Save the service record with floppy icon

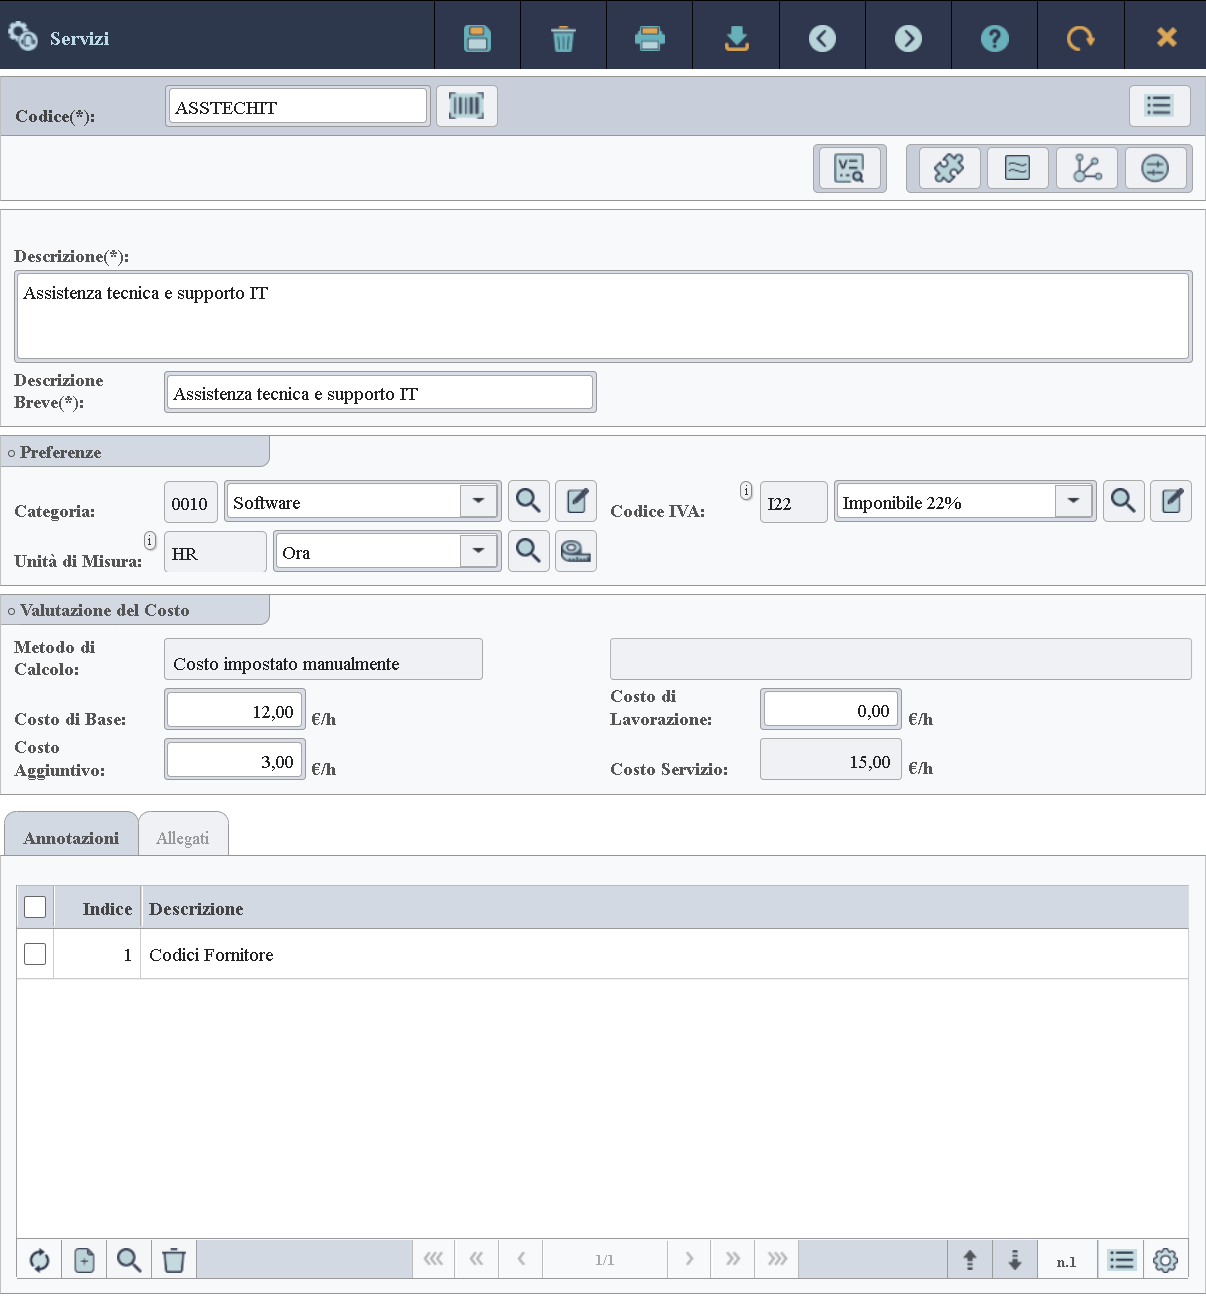pyautogui.click(x=477, y=38)
